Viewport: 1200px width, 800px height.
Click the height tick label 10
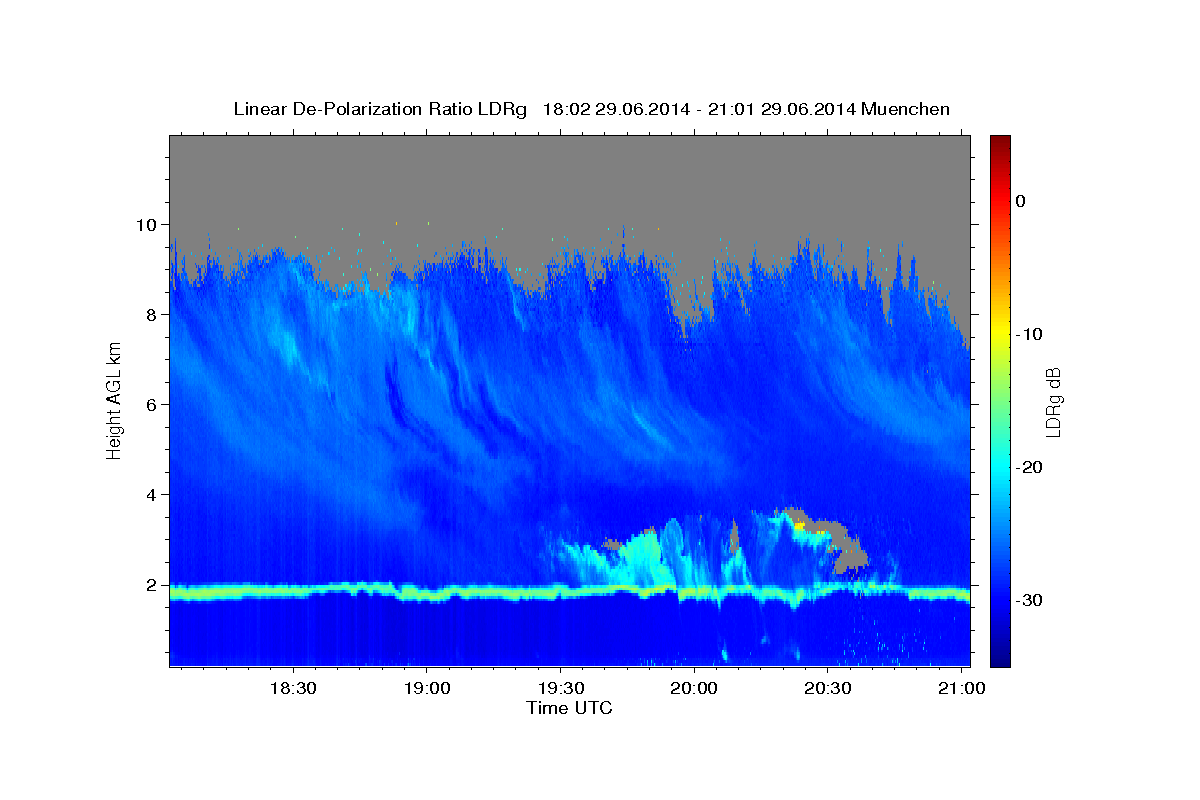(149, 225)
